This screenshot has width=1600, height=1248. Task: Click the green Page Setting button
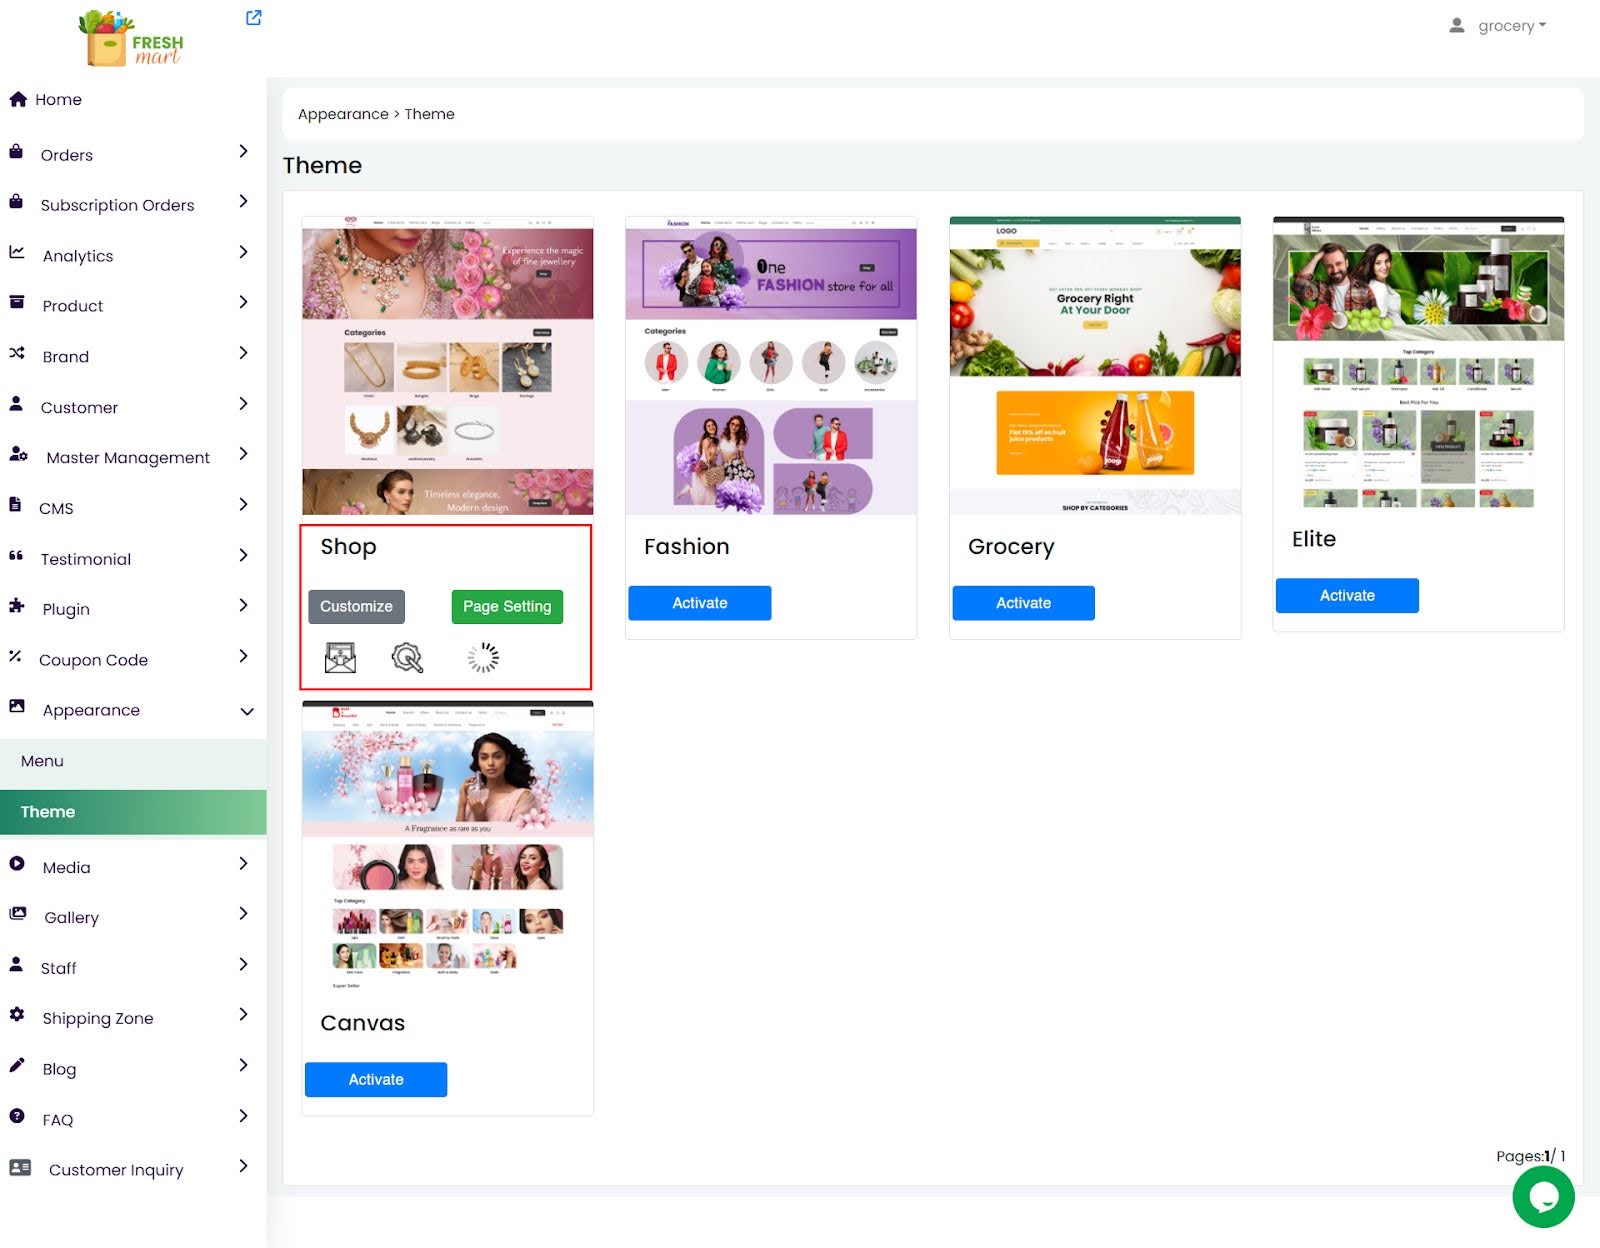(507, 606)
